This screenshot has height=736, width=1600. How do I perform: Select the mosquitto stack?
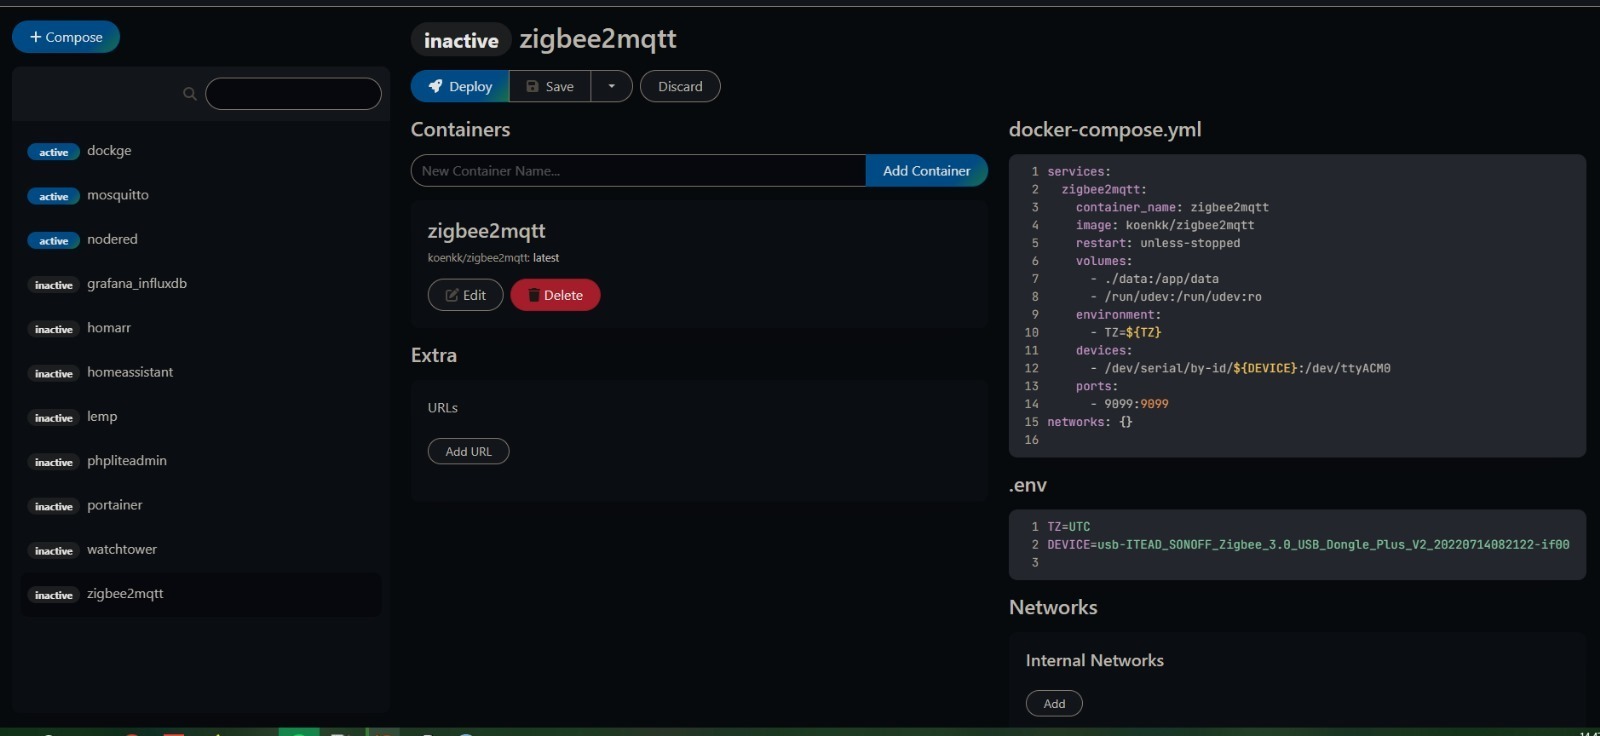click(x=117, y=195)
